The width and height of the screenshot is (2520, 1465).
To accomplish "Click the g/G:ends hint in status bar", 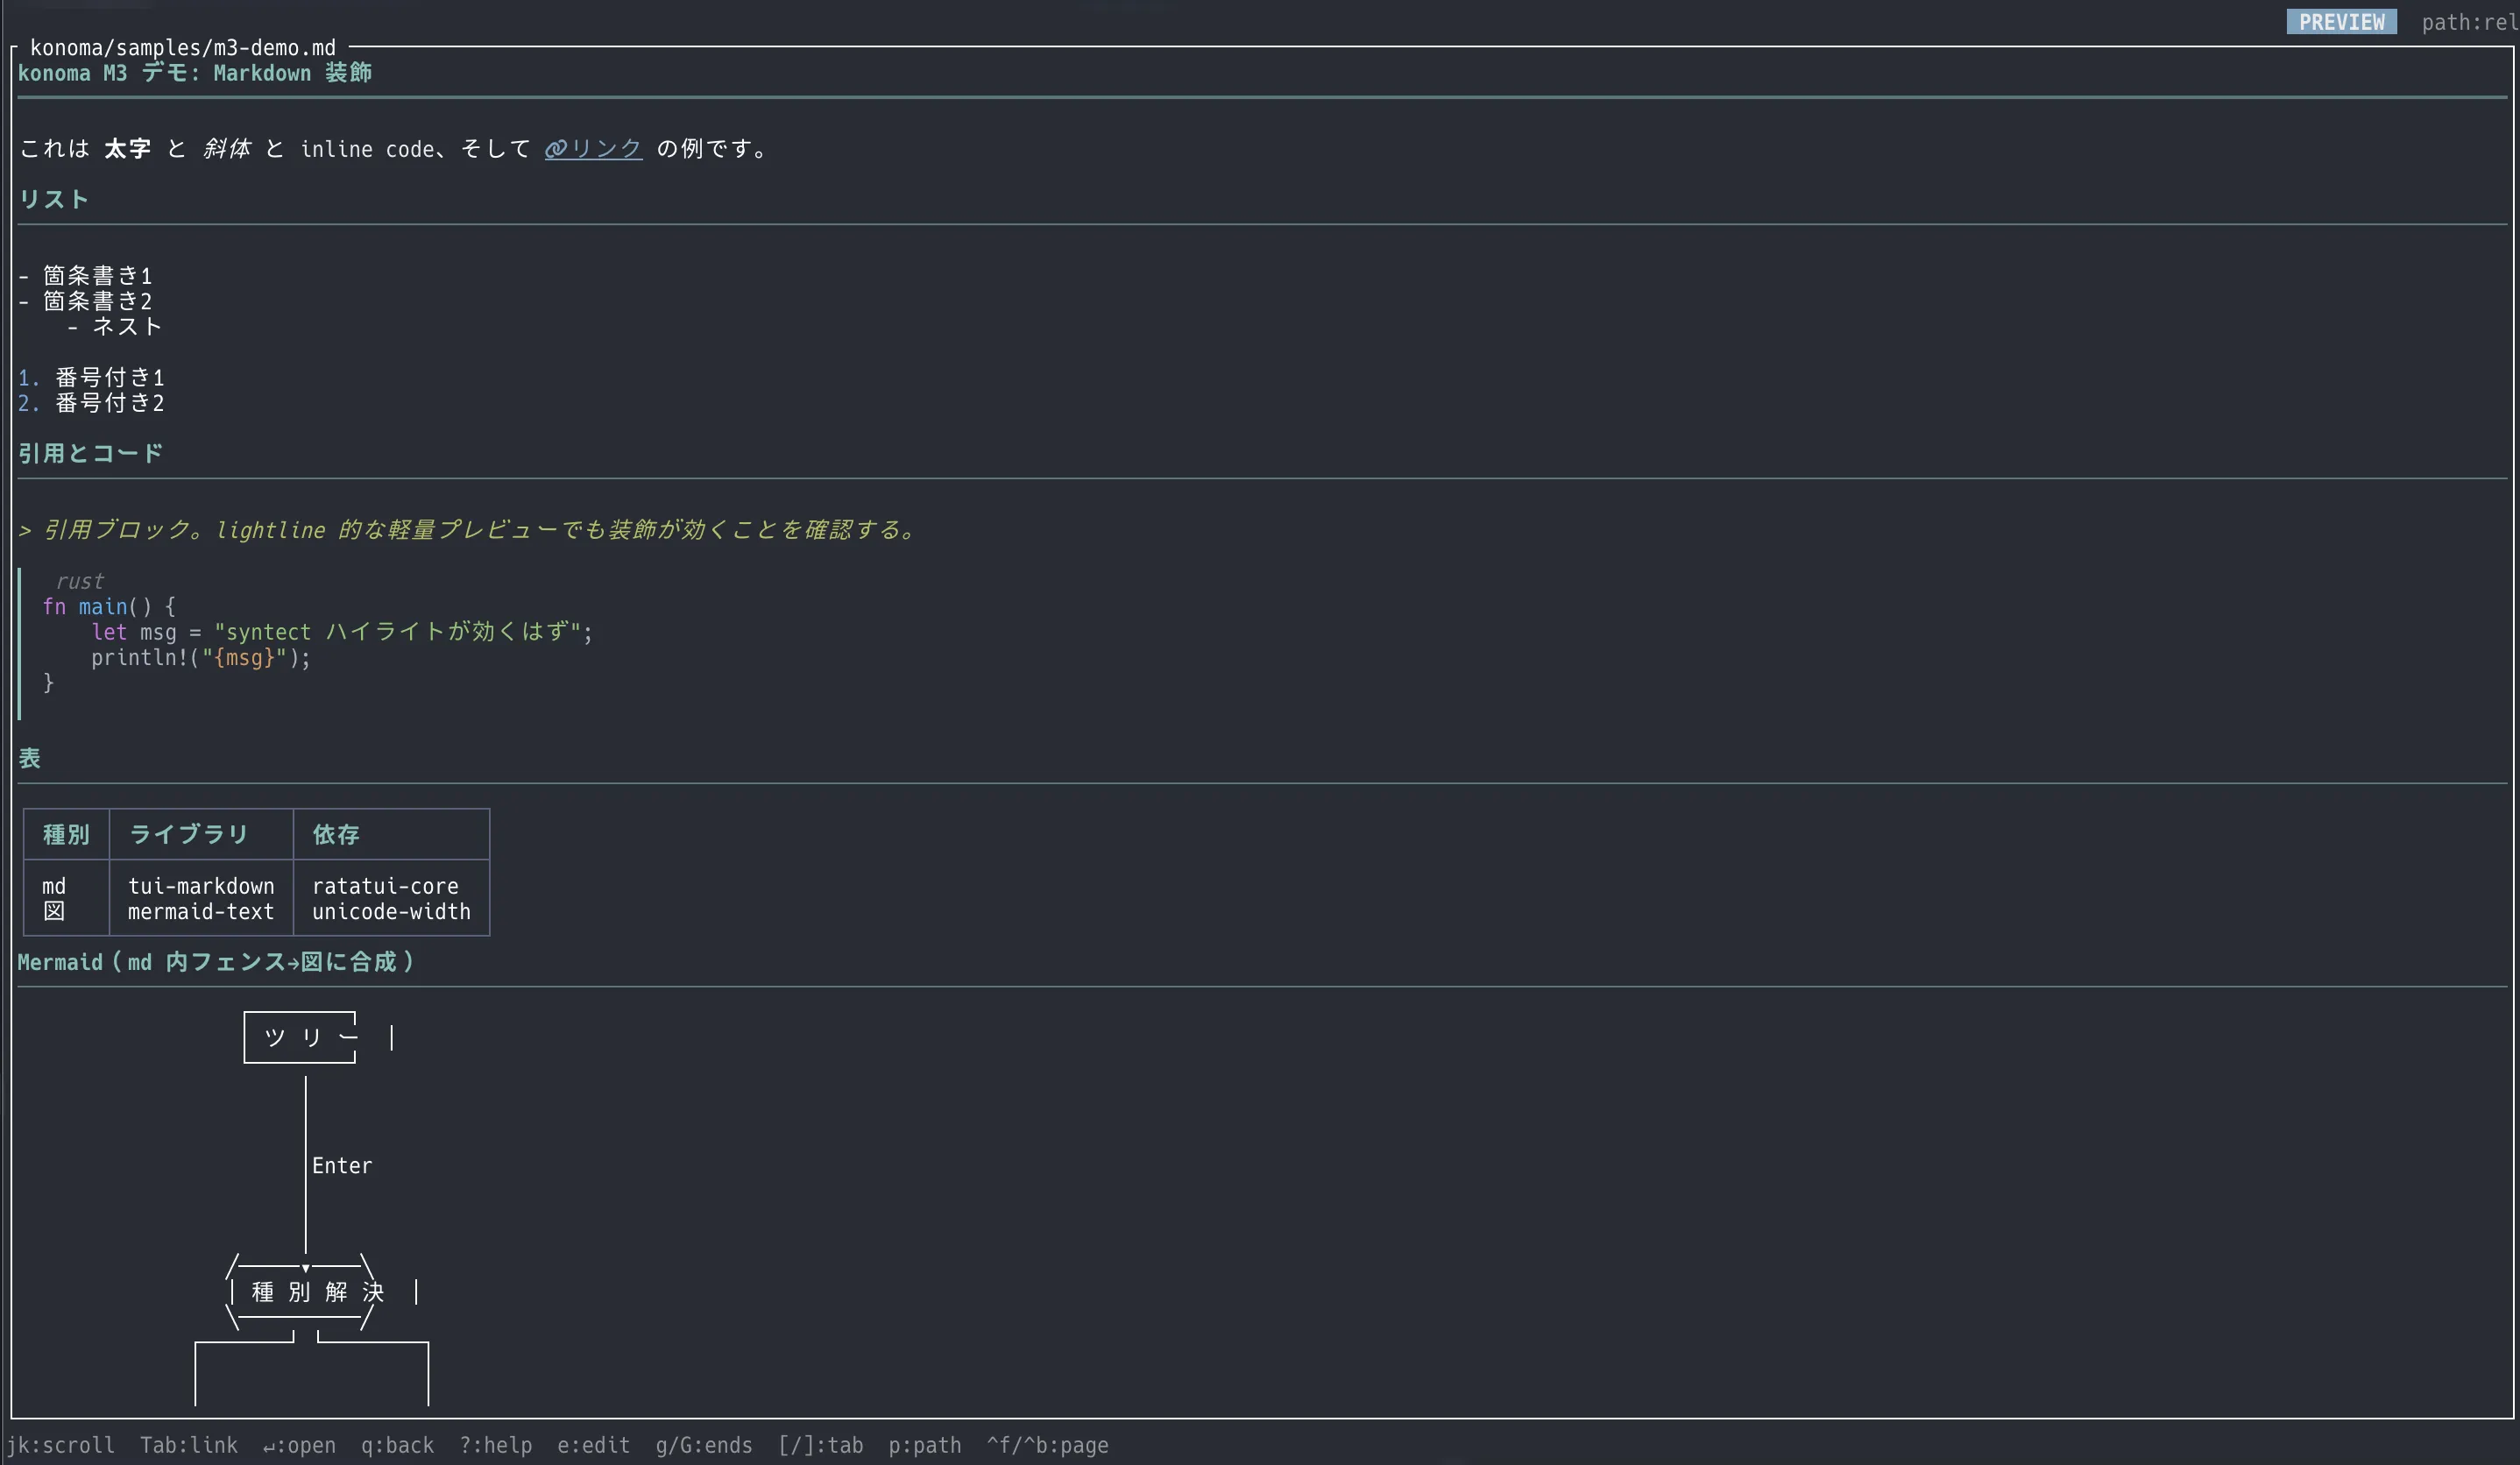I will coord(704,1445).
